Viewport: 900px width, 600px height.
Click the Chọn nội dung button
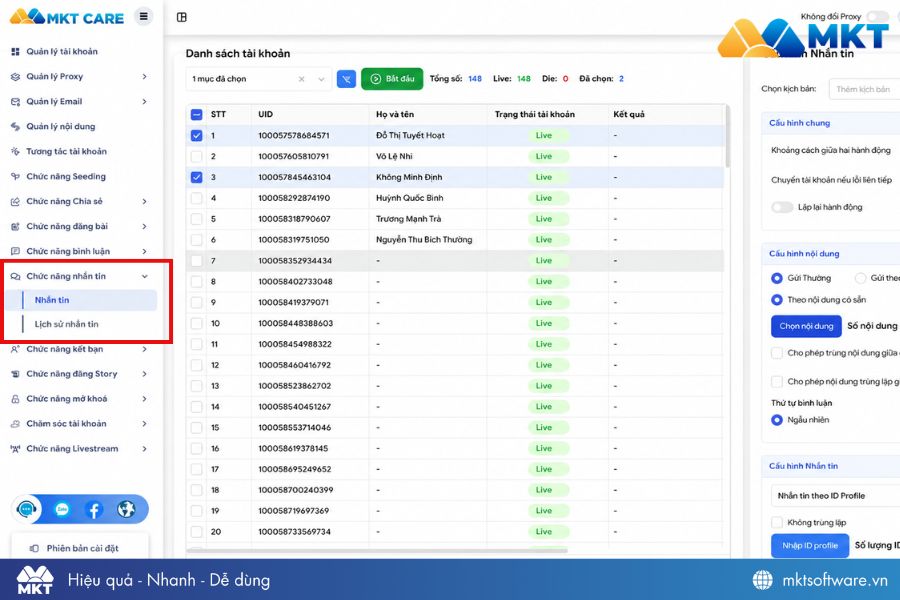point(806,326)
